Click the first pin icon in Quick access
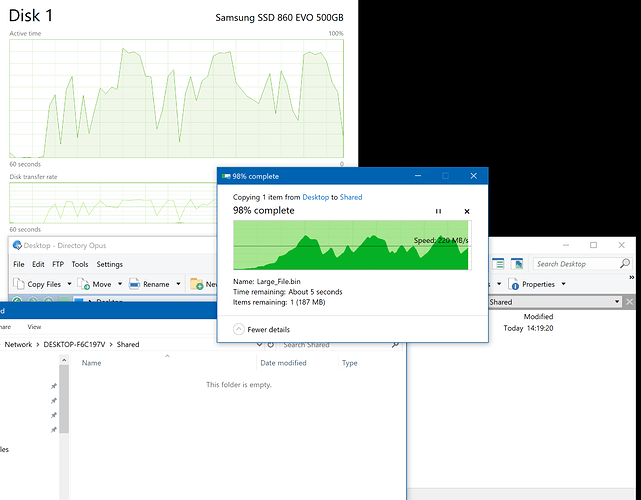 point(54,386)
